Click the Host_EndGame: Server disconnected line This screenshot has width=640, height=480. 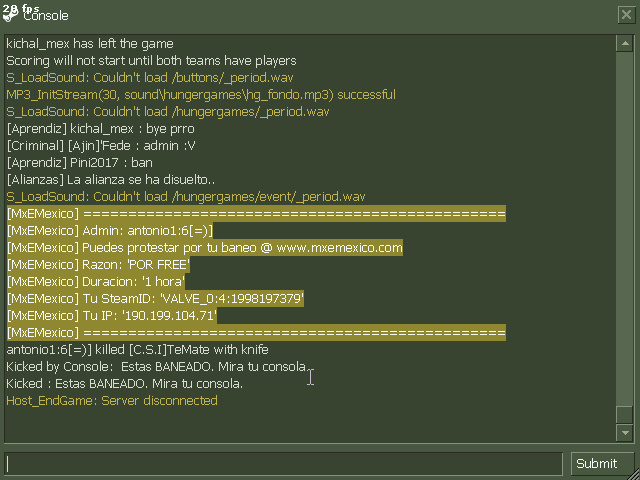point(112,401)
